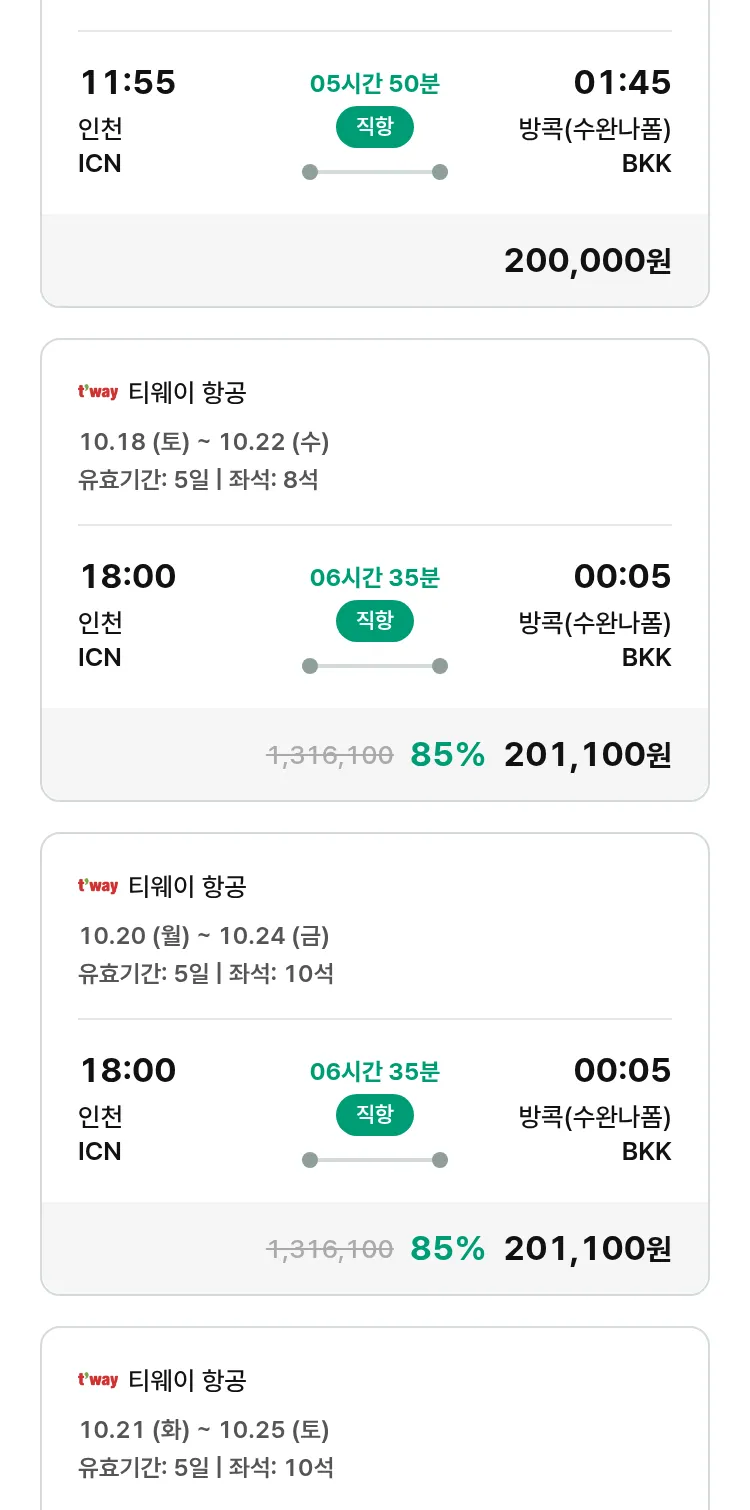
Task: Open the 10.20 (월) ~ 10.24 (금) date range
Action: pos(204,935)
